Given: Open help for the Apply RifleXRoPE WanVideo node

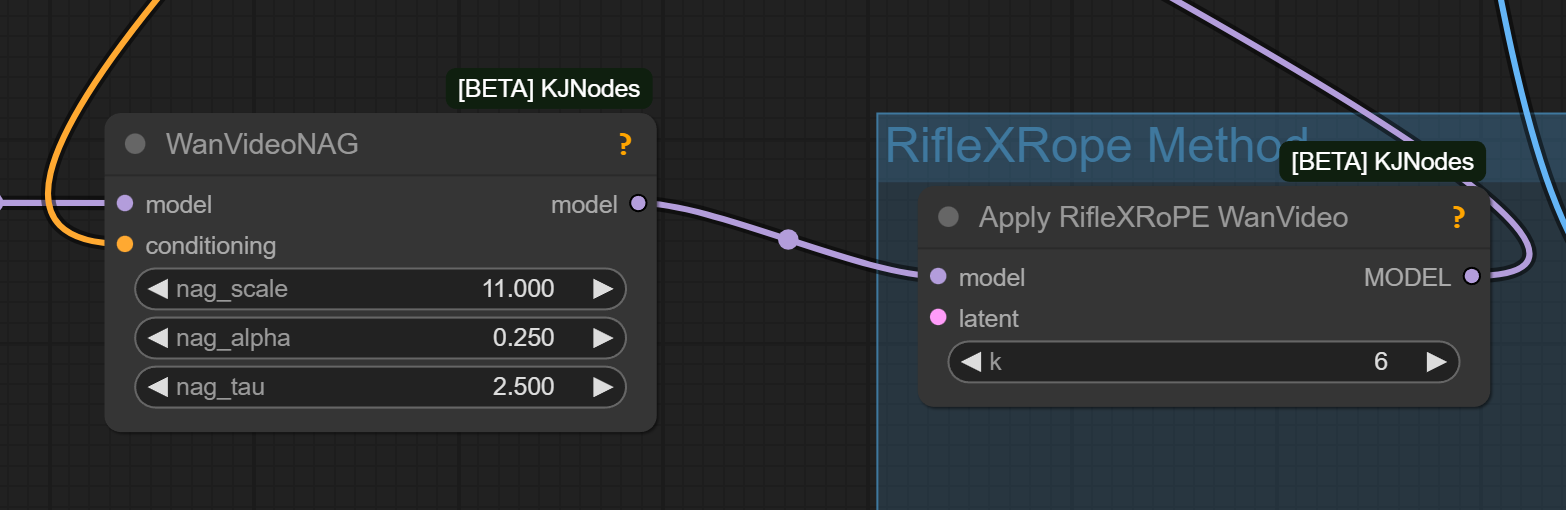Looking at the screenshot, I should point(1458,217).
